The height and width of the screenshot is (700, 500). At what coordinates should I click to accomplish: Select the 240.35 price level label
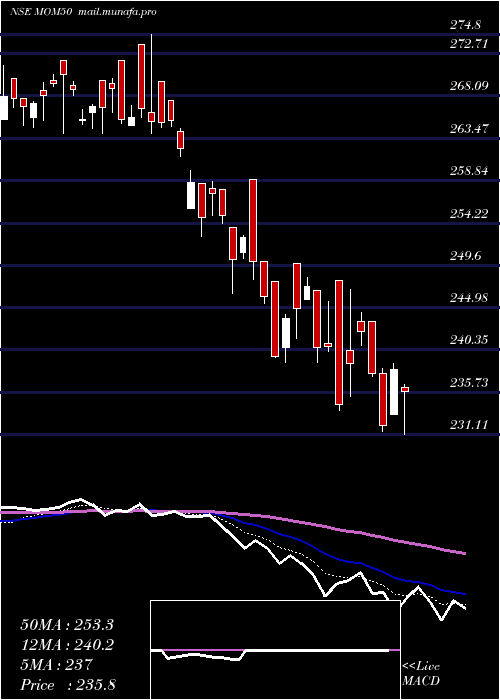[x=469, y=341]
